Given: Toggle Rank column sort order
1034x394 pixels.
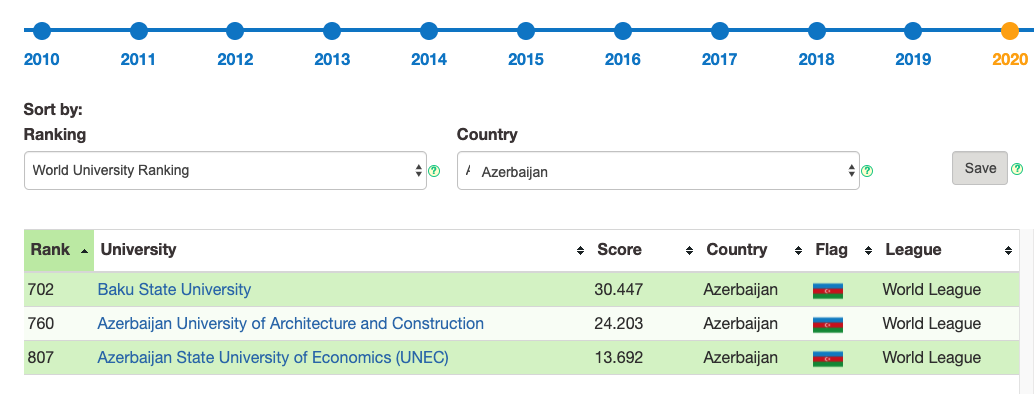Looking at the screenshot, I should (x=59, y=250).
